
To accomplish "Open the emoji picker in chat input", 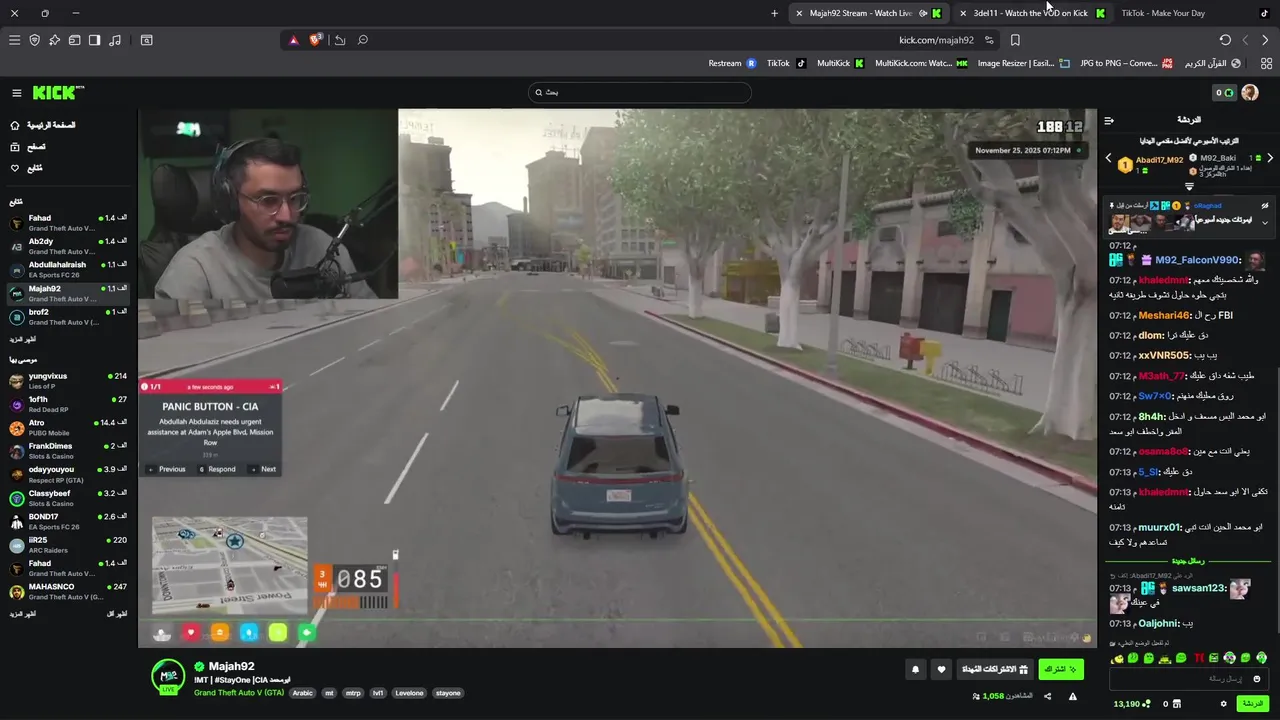I will click(1257, 679).
